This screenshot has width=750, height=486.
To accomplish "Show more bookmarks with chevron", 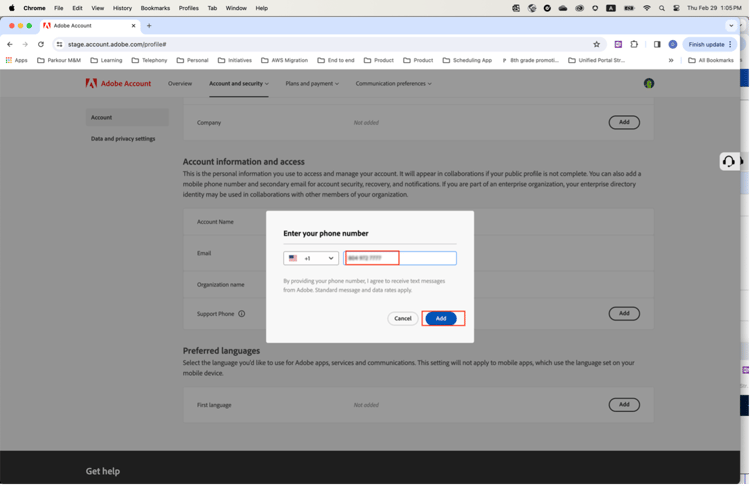I will tap(671, 61).
